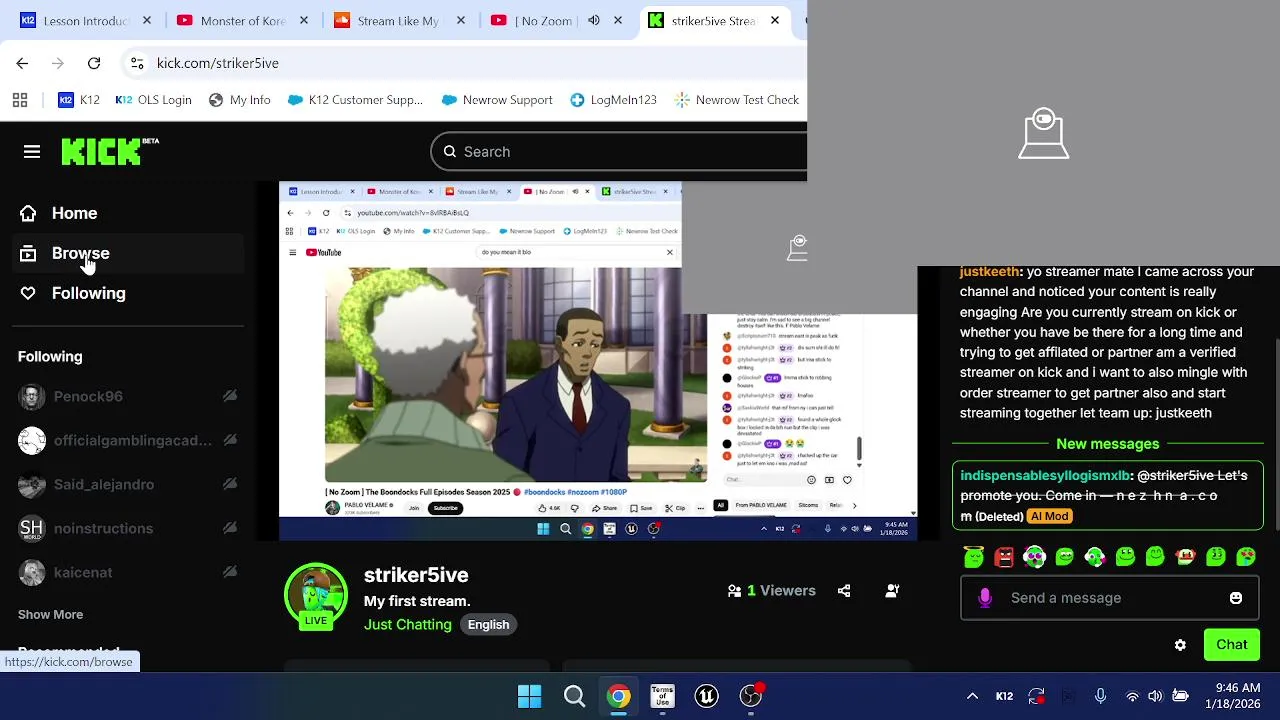The image size is (1280, 720).
Task: Insert the headphones emote with purple eyes
Action: tap(1034, 557)
